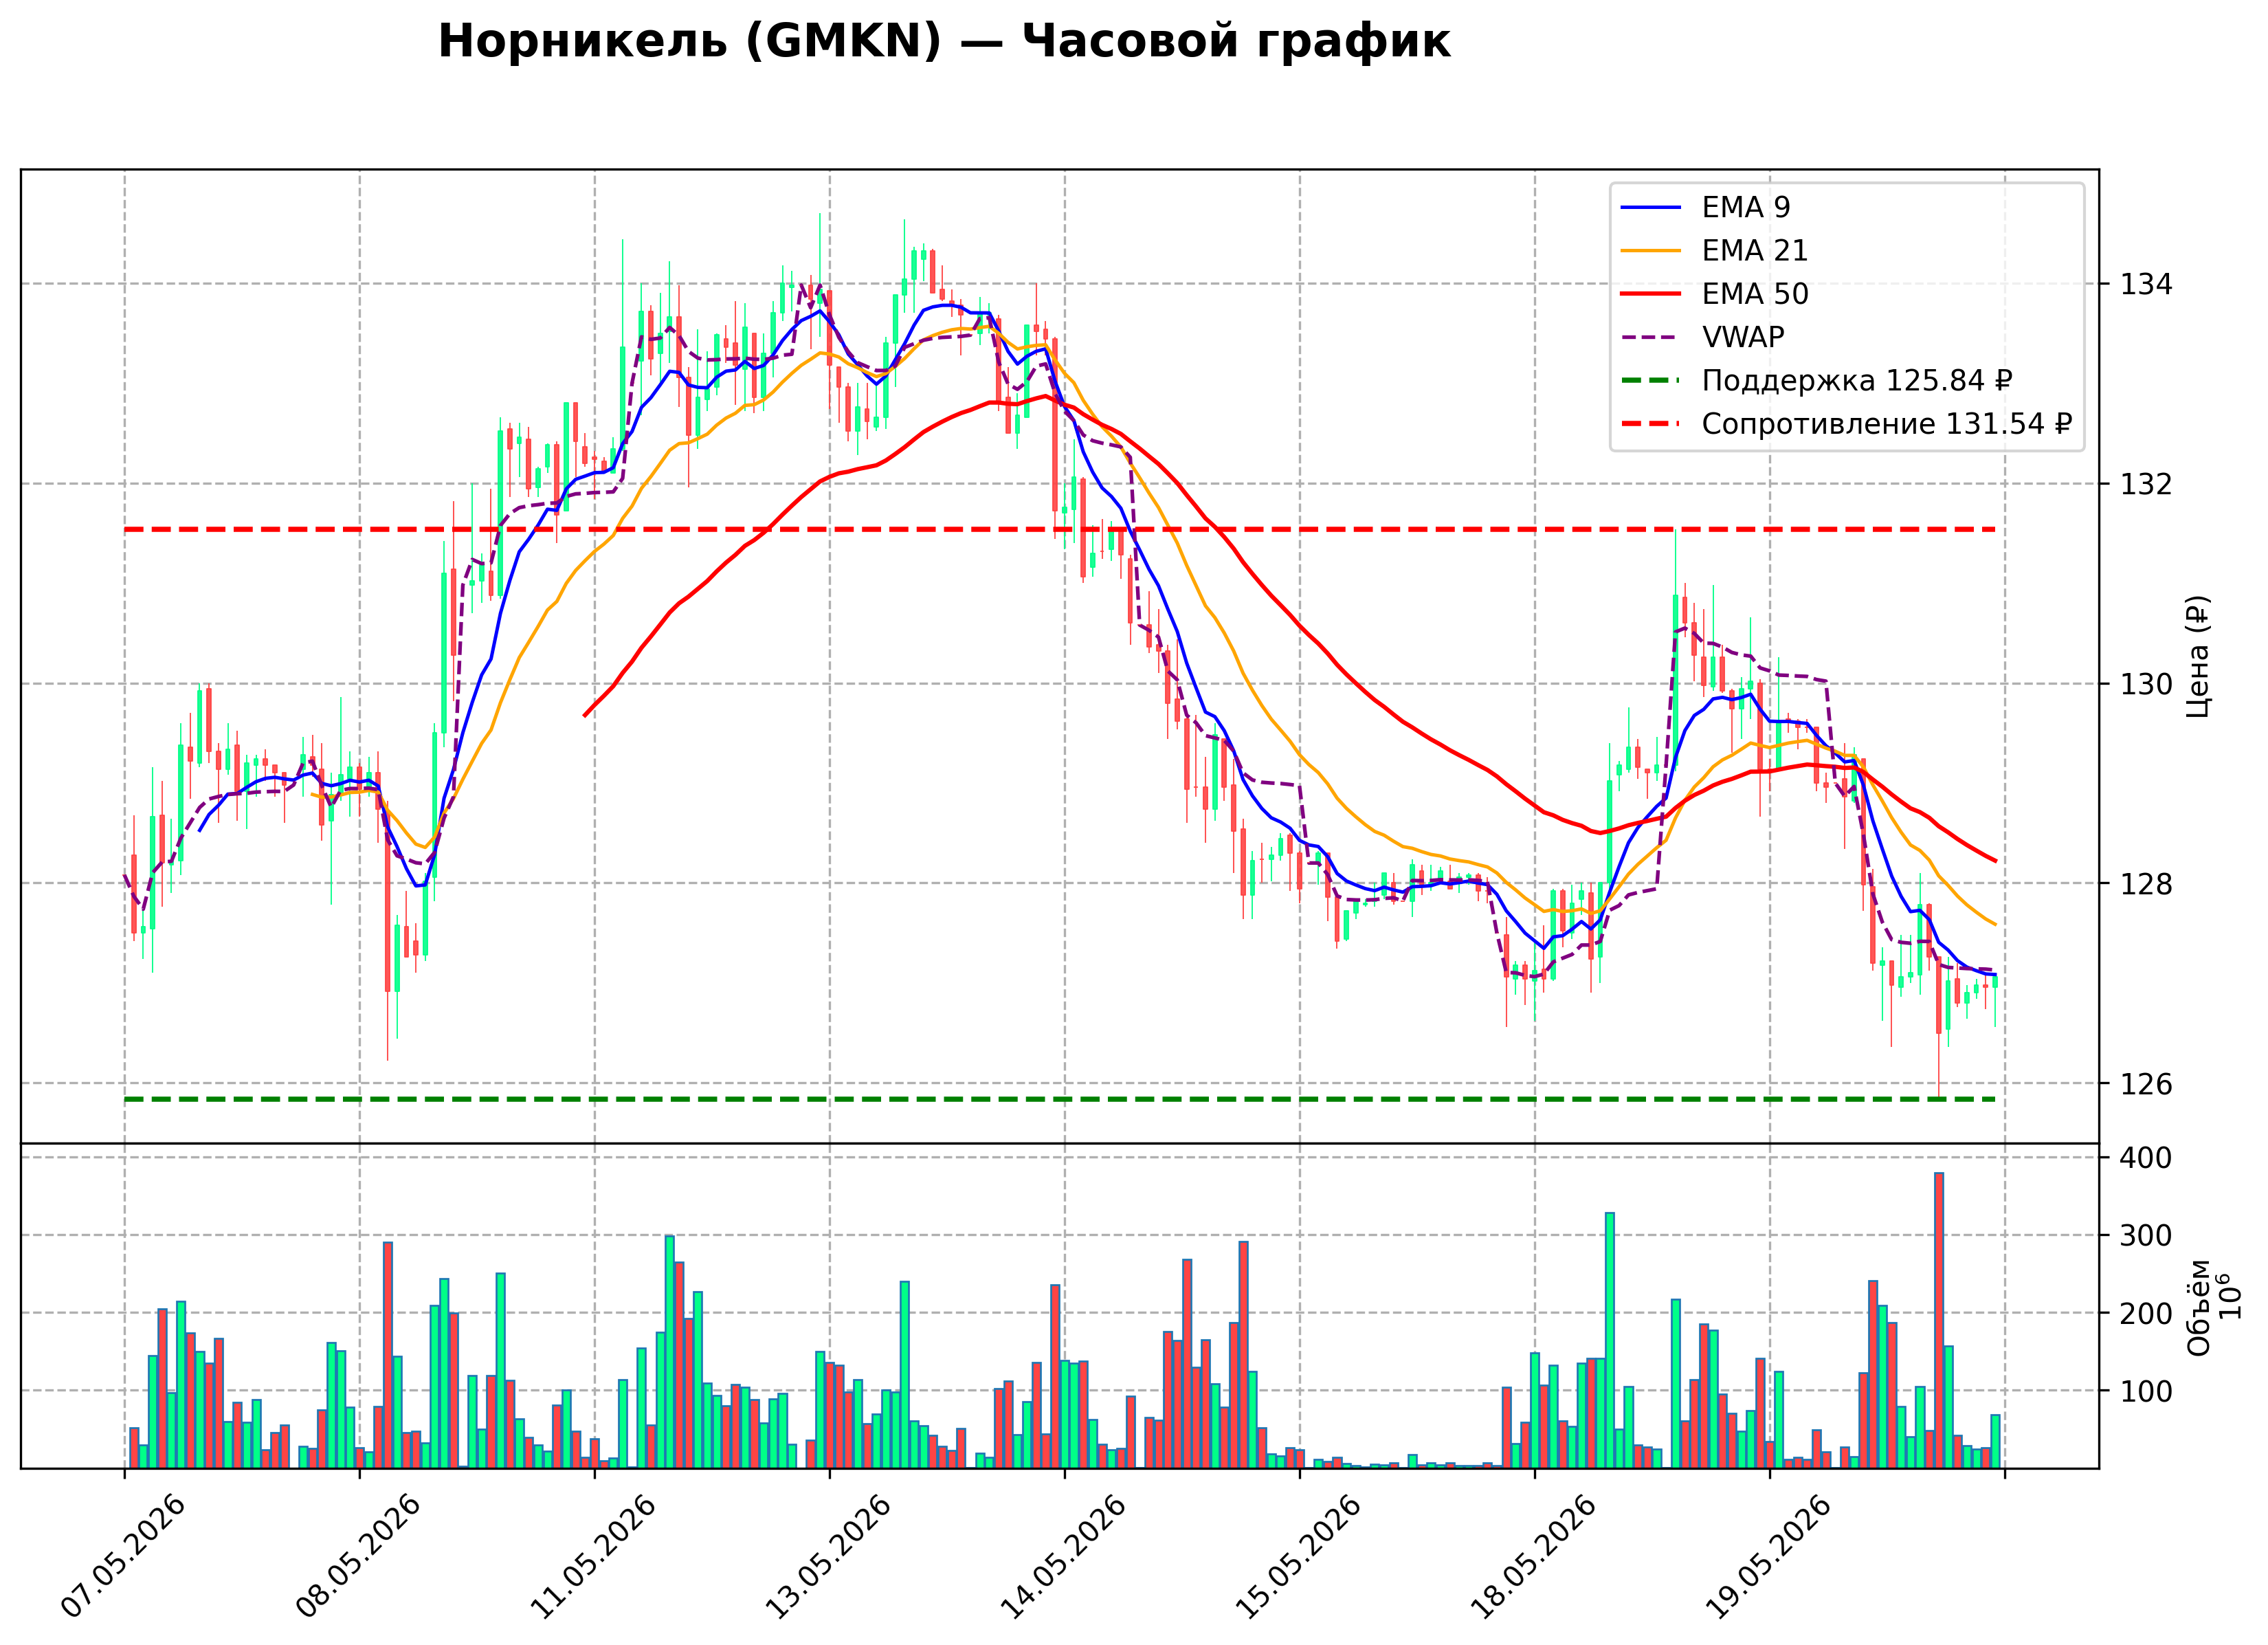Click the blue EMA 9 legend line sample

tap(1651, 207)
